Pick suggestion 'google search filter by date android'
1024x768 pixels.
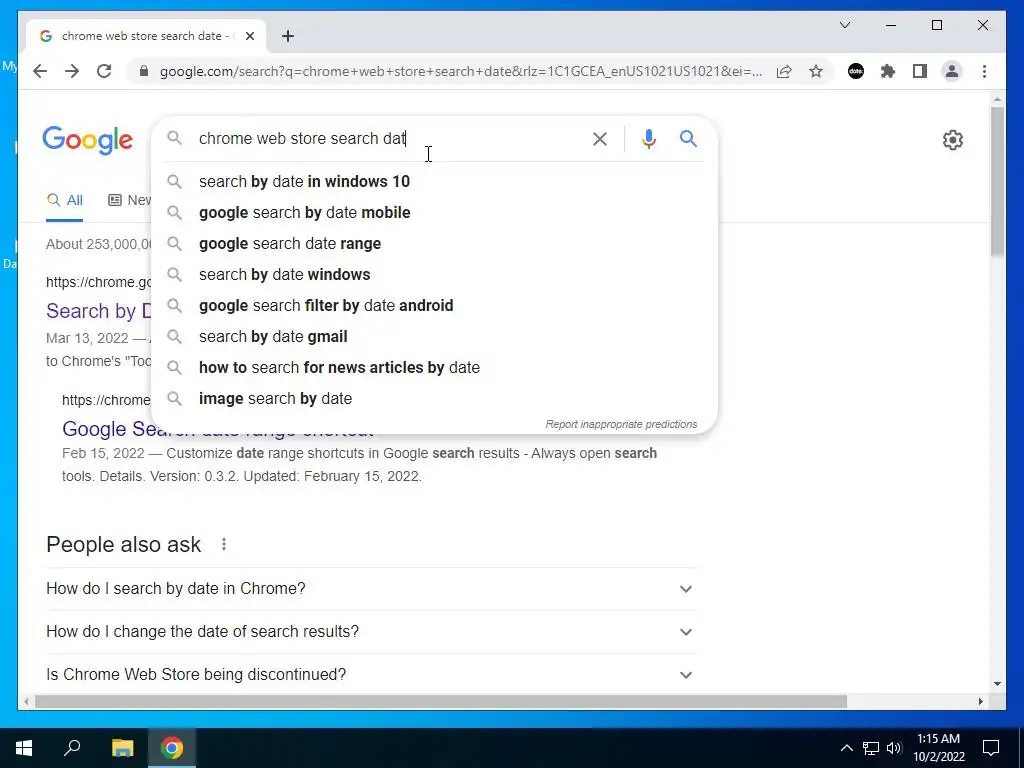[434, 306]
